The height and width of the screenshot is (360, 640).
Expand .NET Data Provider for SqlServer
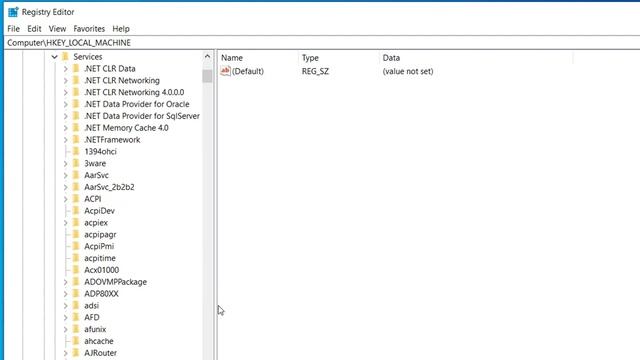click(x=66, y=116)
